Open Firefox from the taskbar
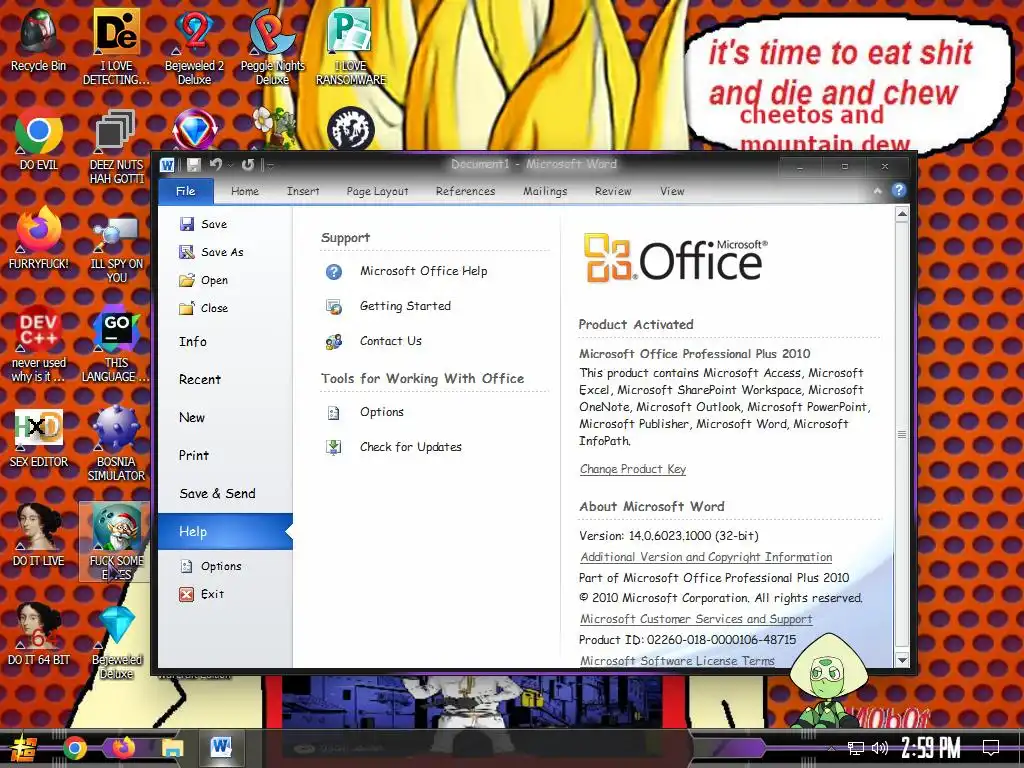Viewport: 1024px width, 768px height. click(x=123, y=747)
